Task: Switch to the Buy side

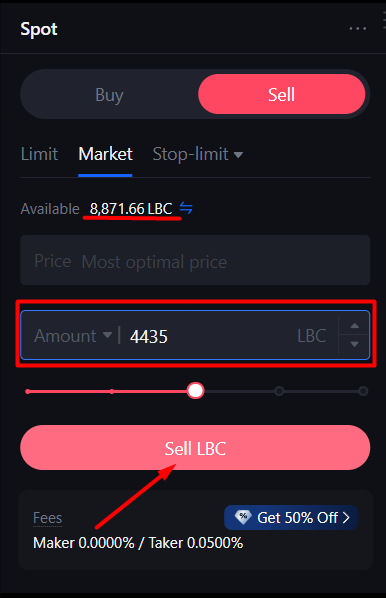Action: pos(109,94)
